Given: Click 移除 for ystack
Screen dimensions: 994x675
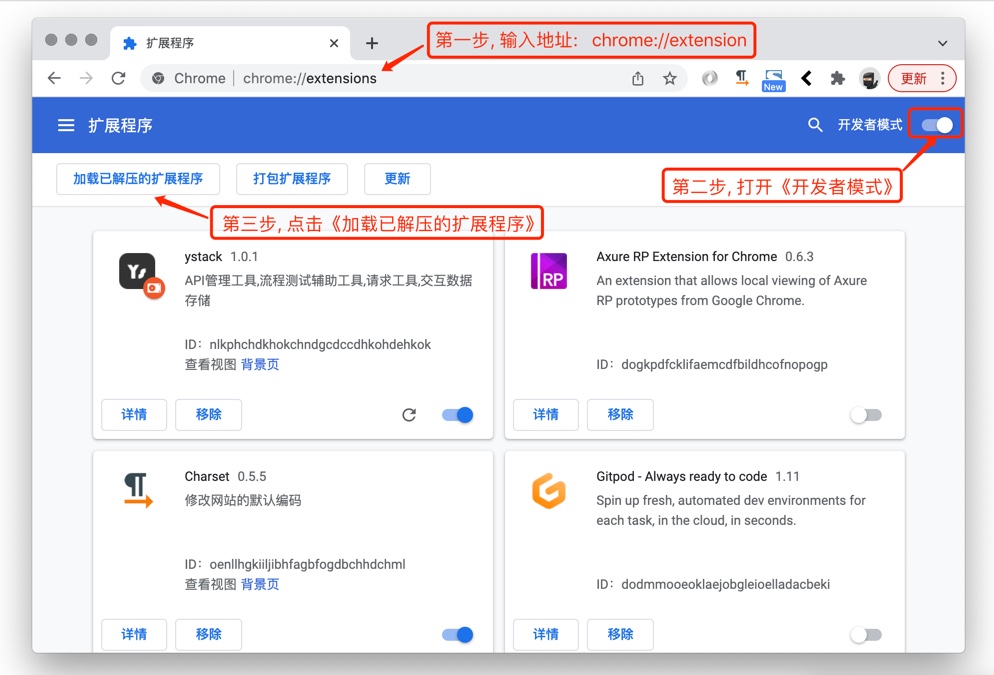Looking at the screenshot, I should 209,415.
